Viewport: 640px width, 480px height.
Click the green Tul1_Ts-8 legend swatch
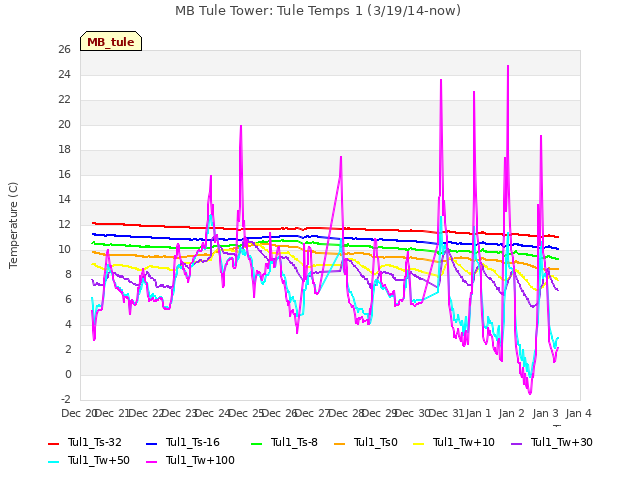256,443
